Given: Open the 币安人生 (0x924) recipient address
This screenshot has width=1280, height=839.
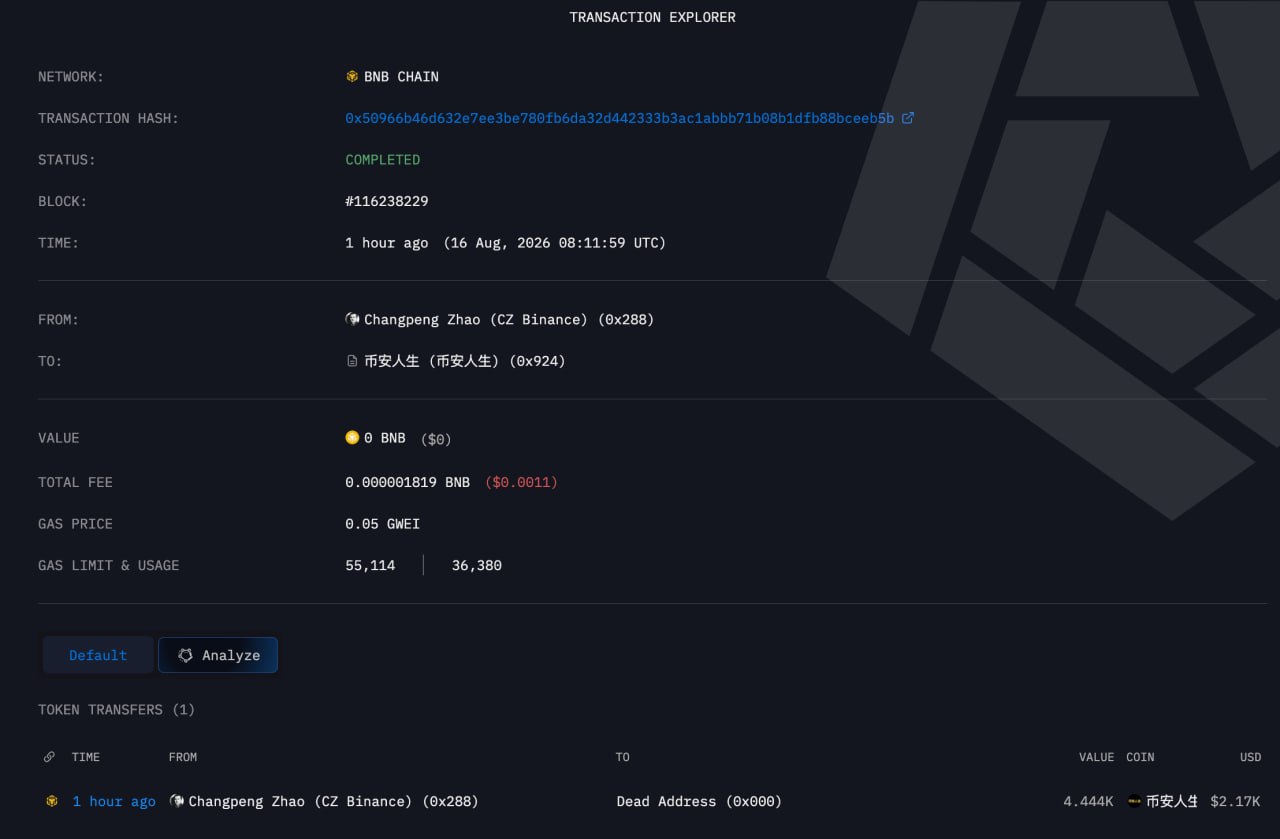Looking at the screenshot, I should [465, 361].
